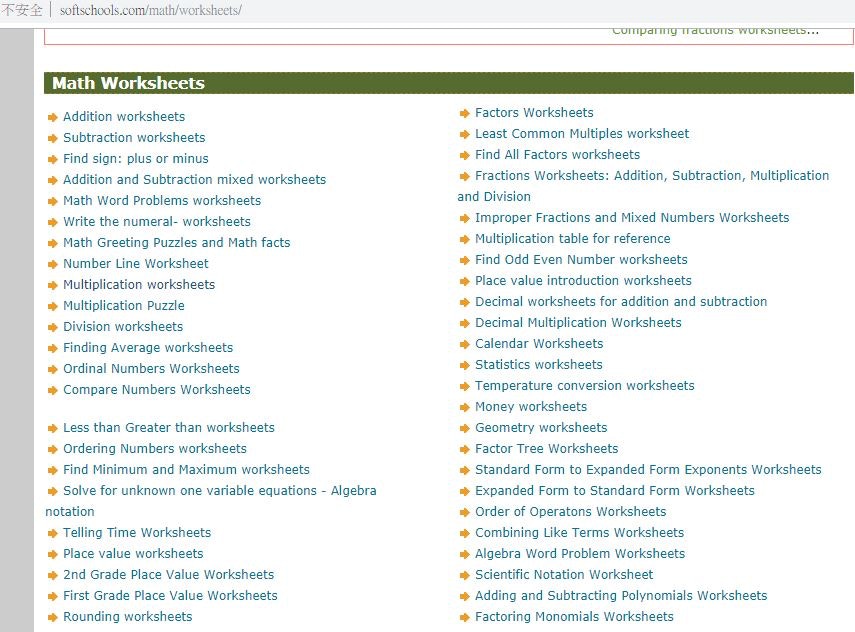Click the arrow bullet beside Calendar Worksheets
Image resolution: width=855 pixels, height=632 pixels.
coord(465,344)
